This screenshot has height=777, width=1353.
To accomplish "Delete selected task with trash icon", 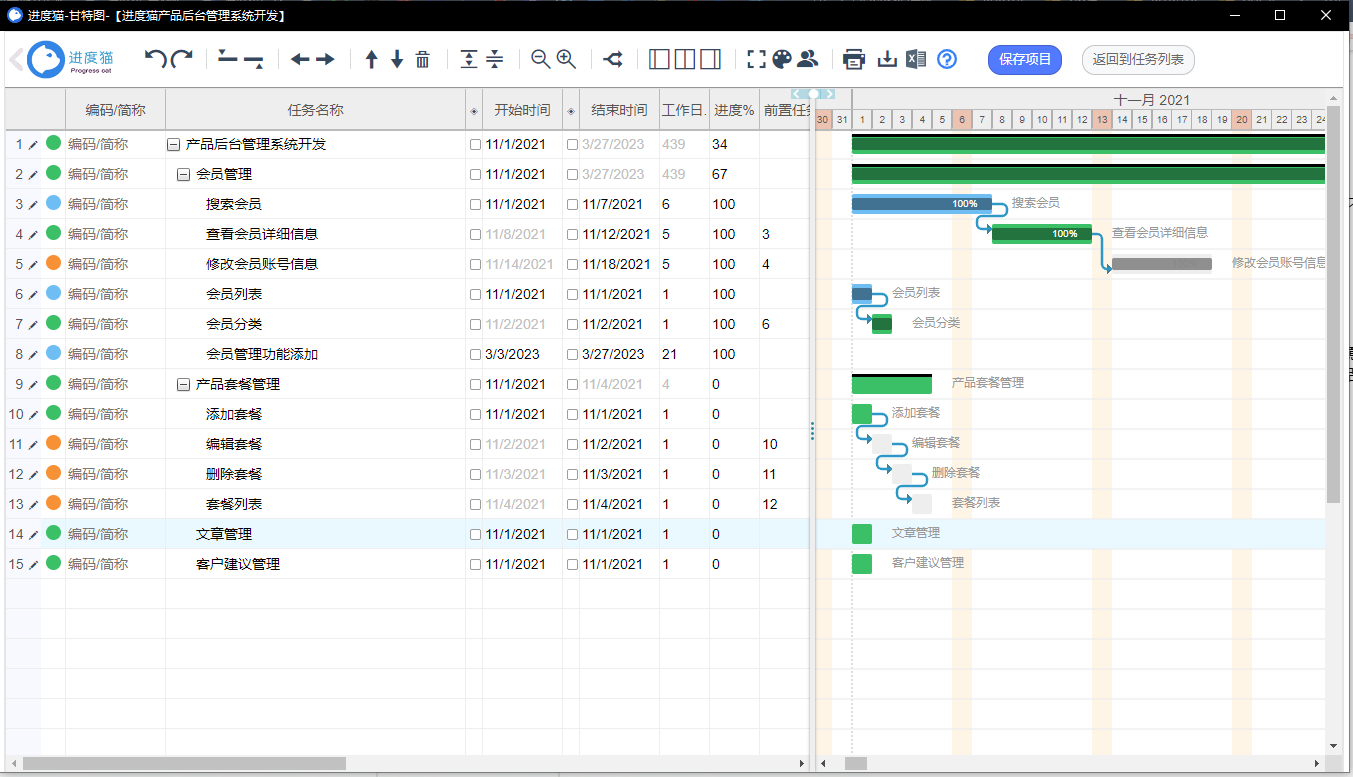I will point(422,59).
